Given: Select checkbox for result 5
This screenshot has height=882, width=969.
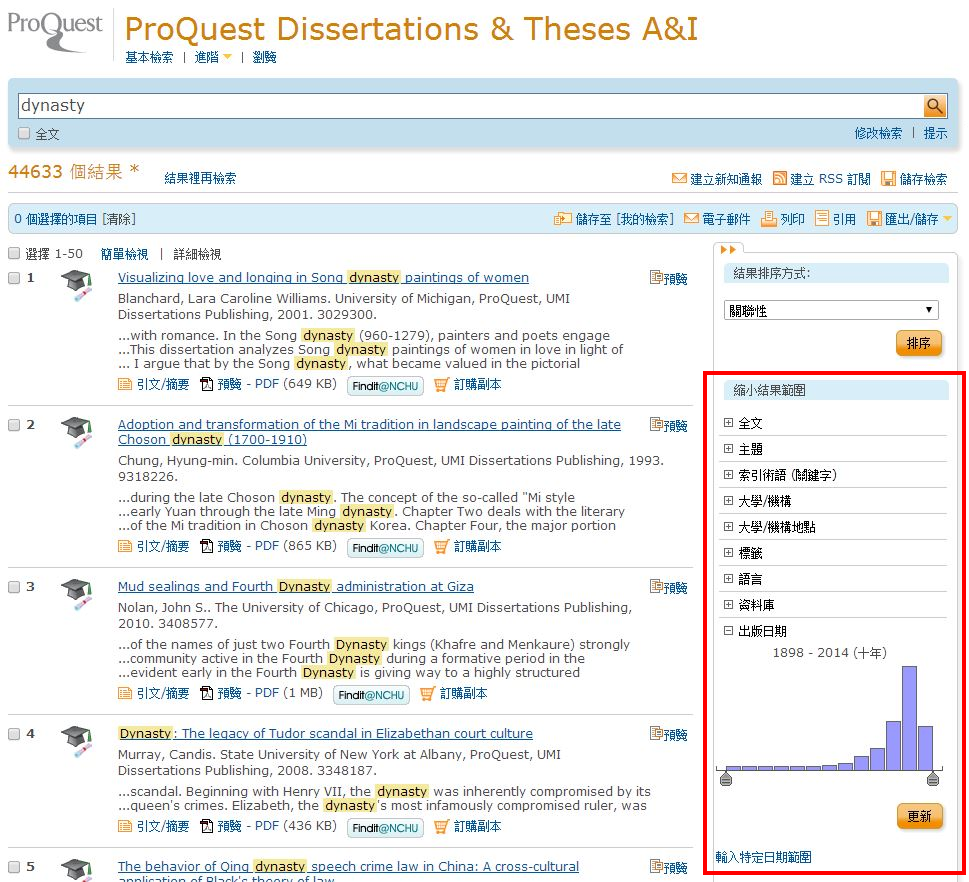Looking at the screenshot, I should click(x=14, y=867).
